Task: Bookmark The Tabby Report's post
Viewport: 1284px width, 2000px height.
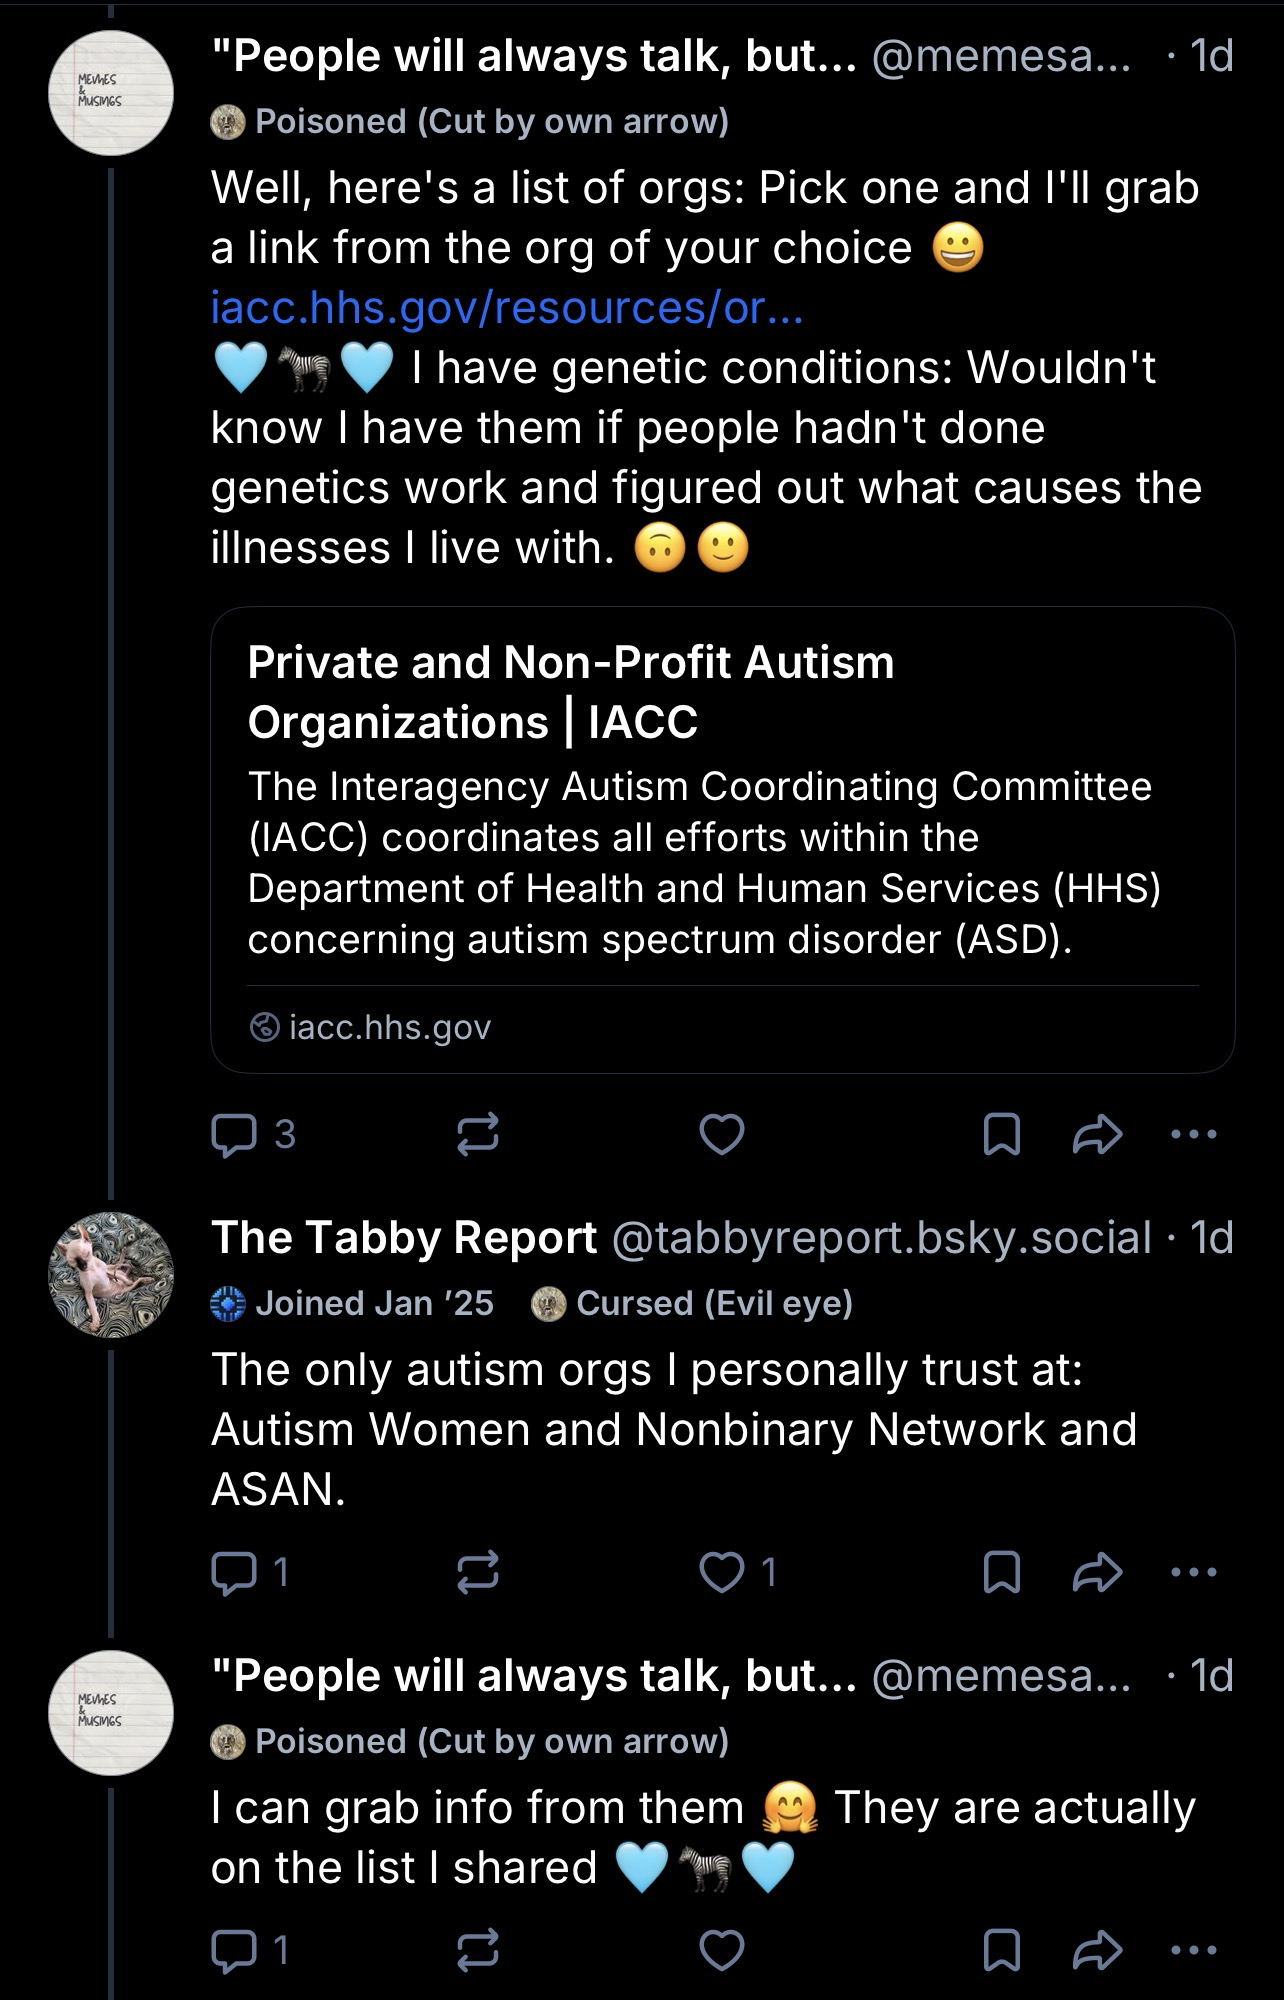Action: (1002, 1573)
